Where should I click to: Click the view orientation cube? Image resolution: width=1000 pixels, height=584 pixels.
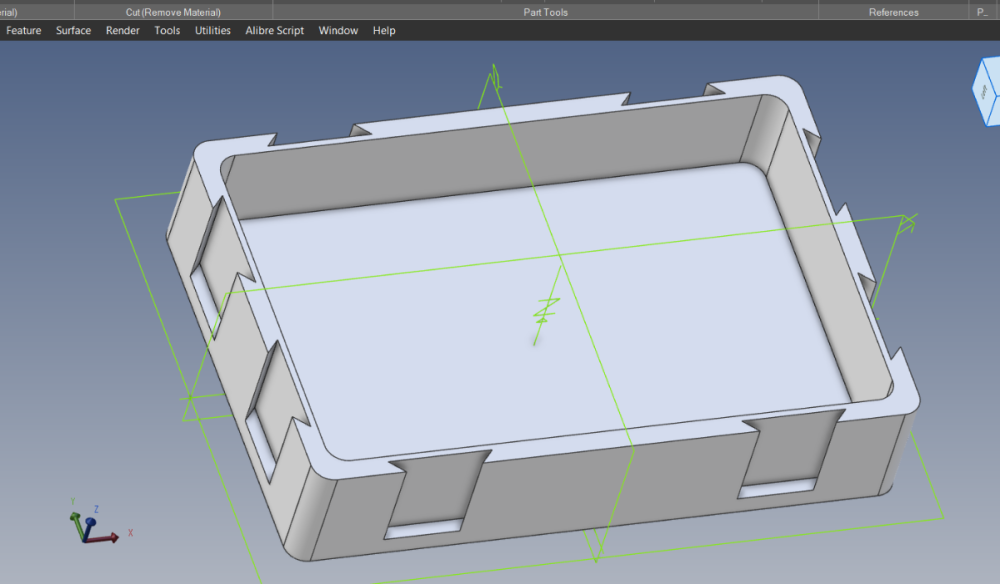pos(986,91)
